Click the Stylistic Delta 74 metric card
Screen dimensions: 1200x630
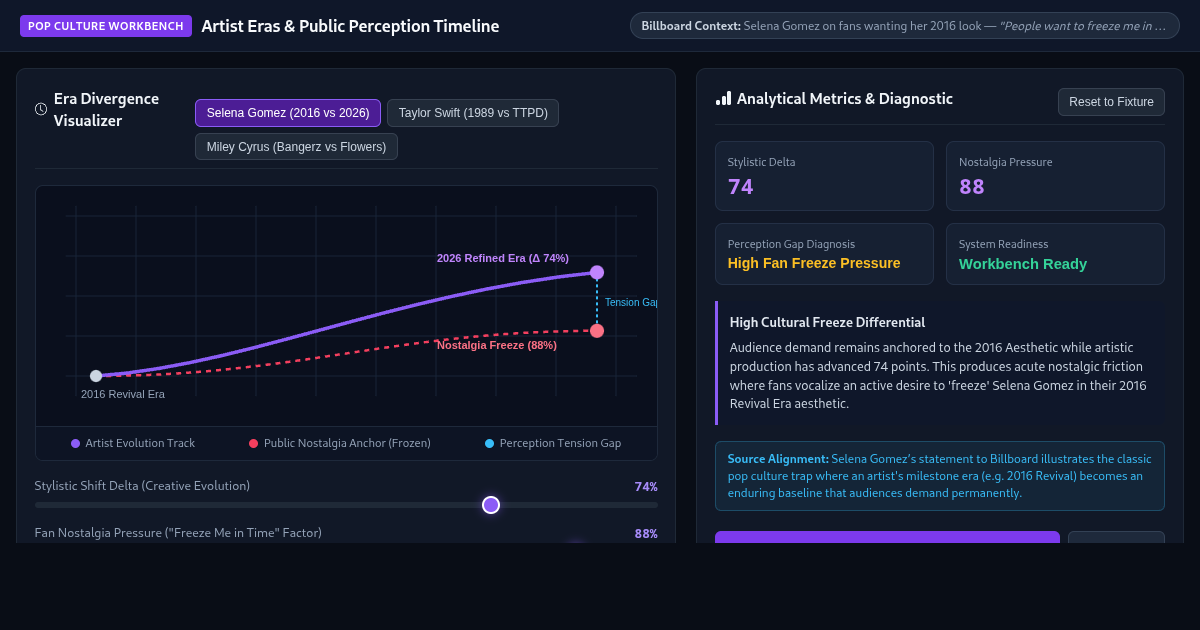click(824, 176)
